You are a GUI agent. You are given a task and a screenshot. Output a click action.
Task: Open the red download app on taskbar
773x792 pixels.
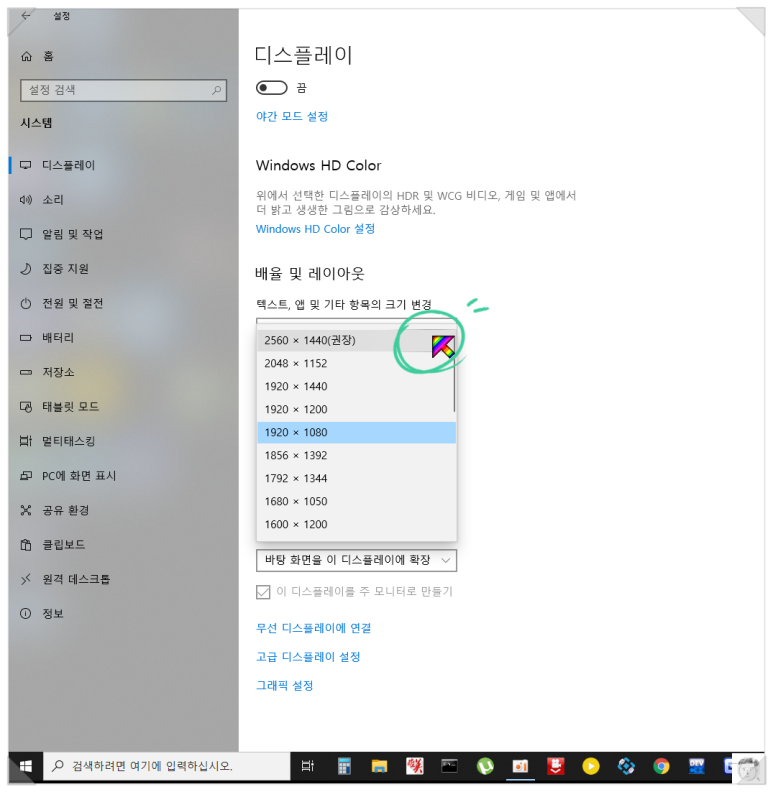555,766
